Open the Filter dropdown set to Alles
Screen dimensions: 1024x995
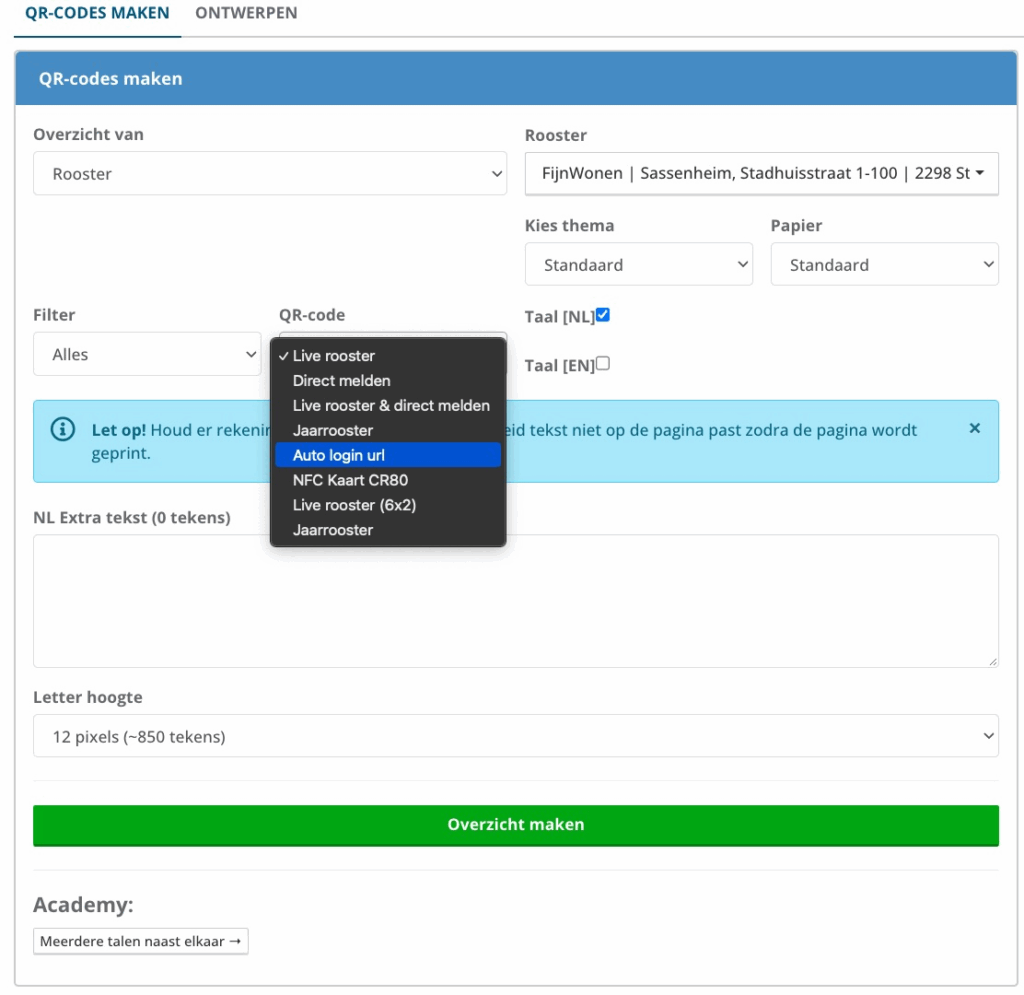(147, 355)
